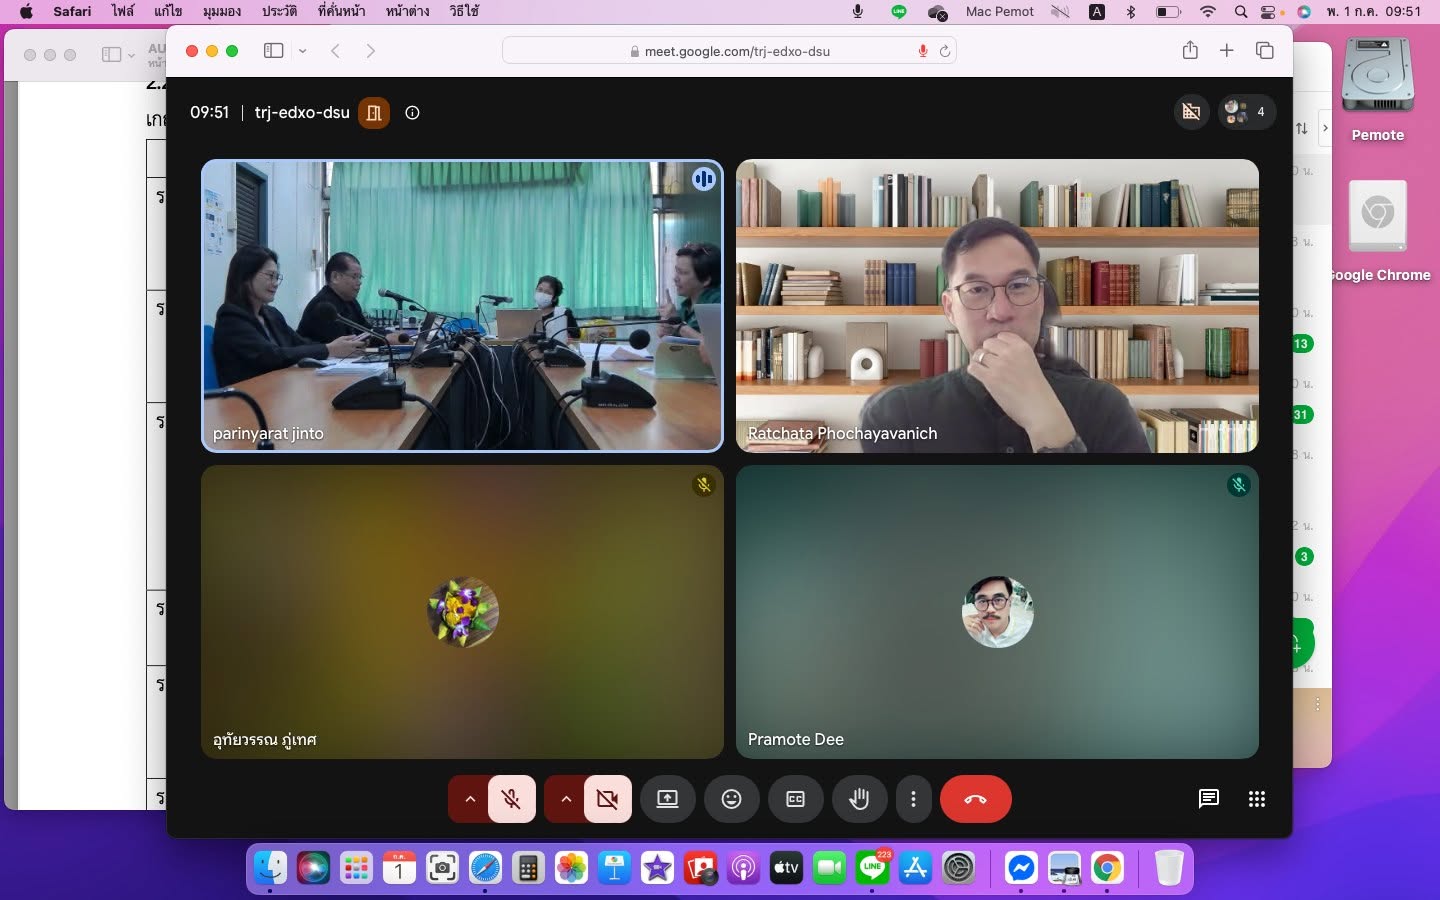Open the หน้าต่าง menu

coord(407,11)
